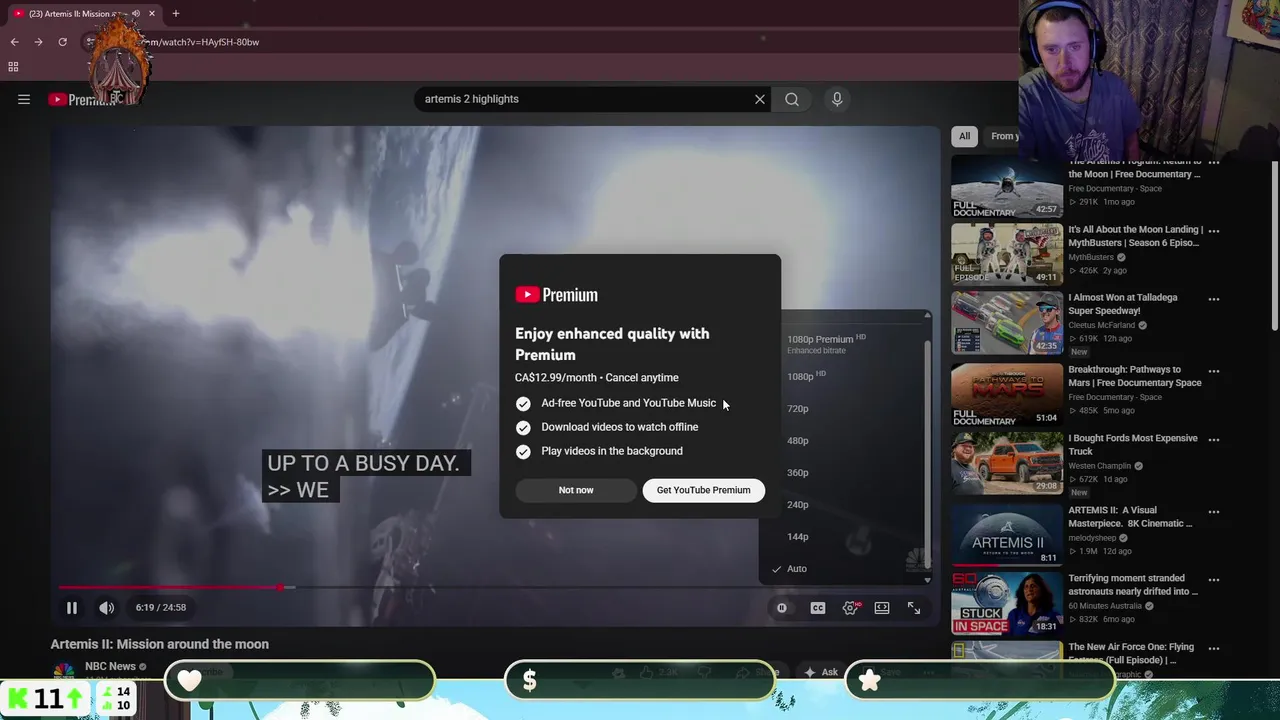Open options for New Air Force One video
Viewport: 1280px width, 720px height.
(x=1214, y=649)
